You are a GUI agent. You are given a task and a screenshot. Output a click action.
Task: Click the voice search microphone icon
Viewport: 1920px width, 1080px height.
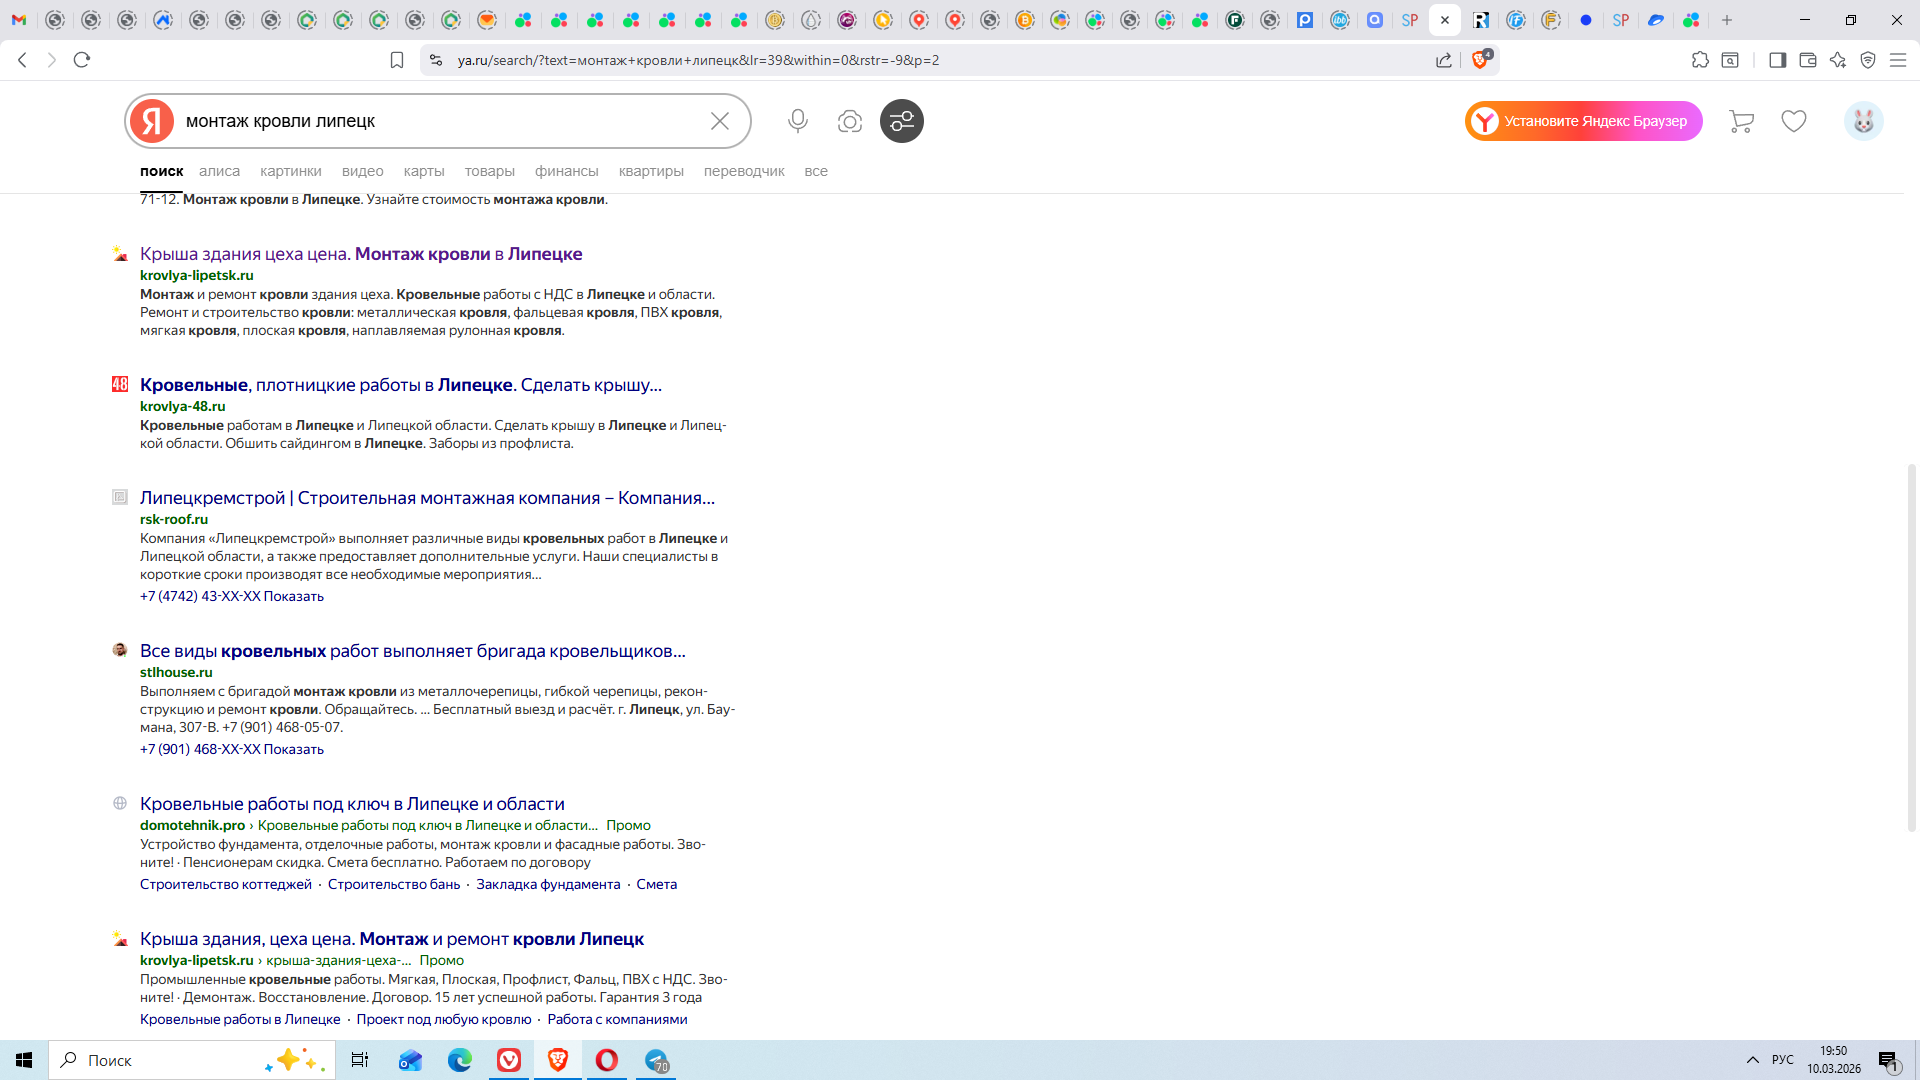click(797, 121)
